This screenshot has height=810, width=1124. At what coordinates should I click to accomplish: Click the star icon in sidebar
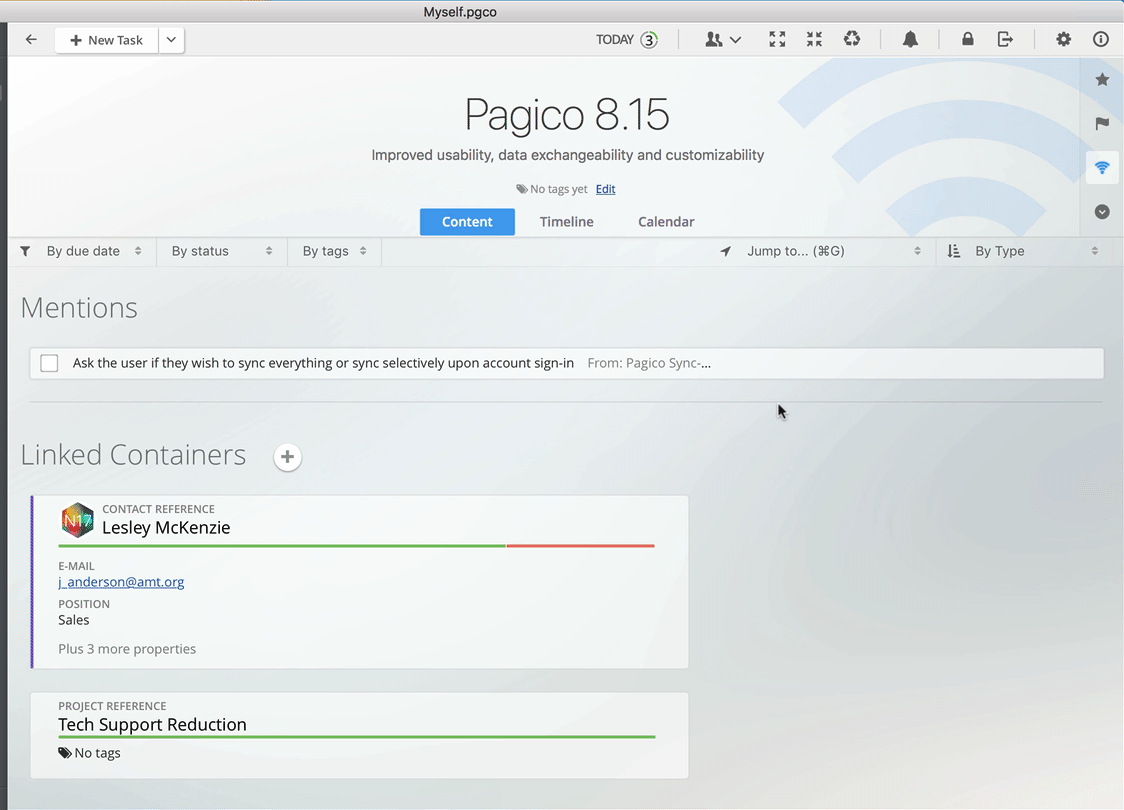1102,80
